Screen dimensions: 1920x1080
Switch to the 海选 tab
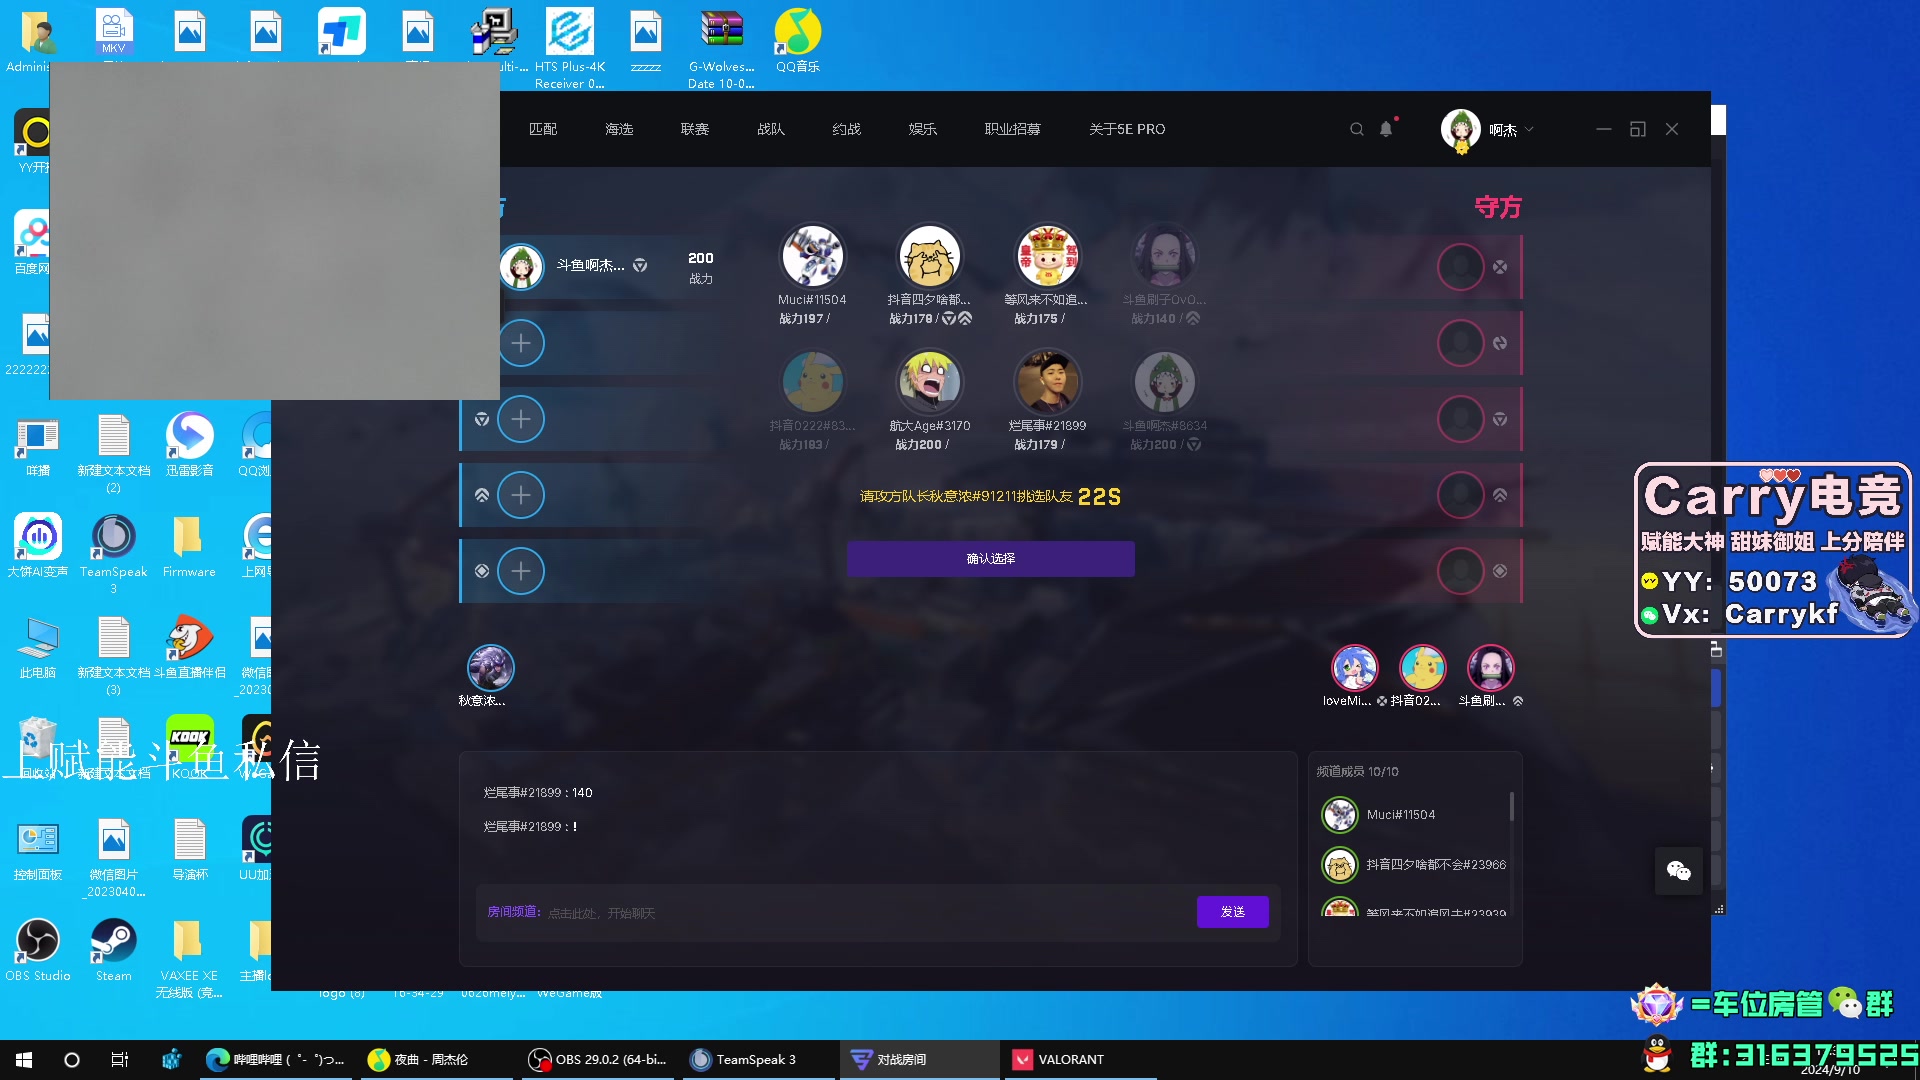click(619, 129)
